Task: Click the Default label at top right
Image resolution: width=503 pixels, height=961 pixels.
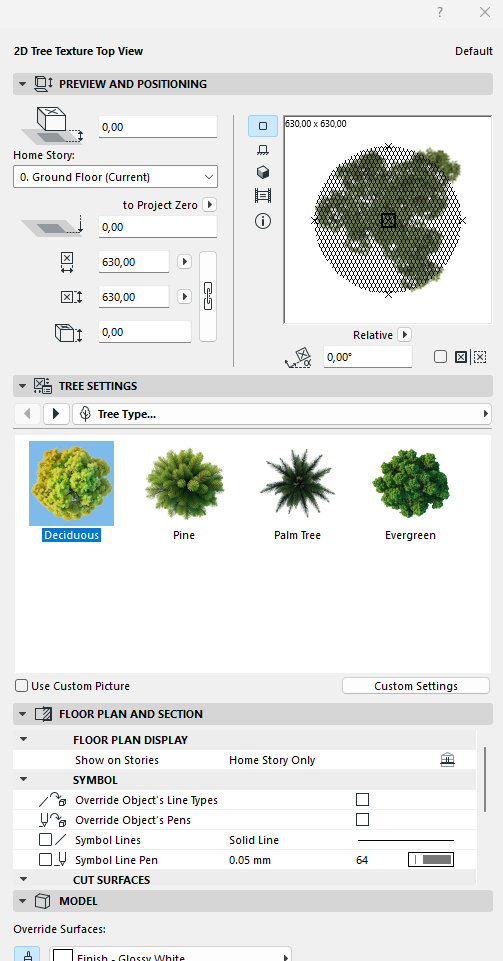Action: (474, 51)
